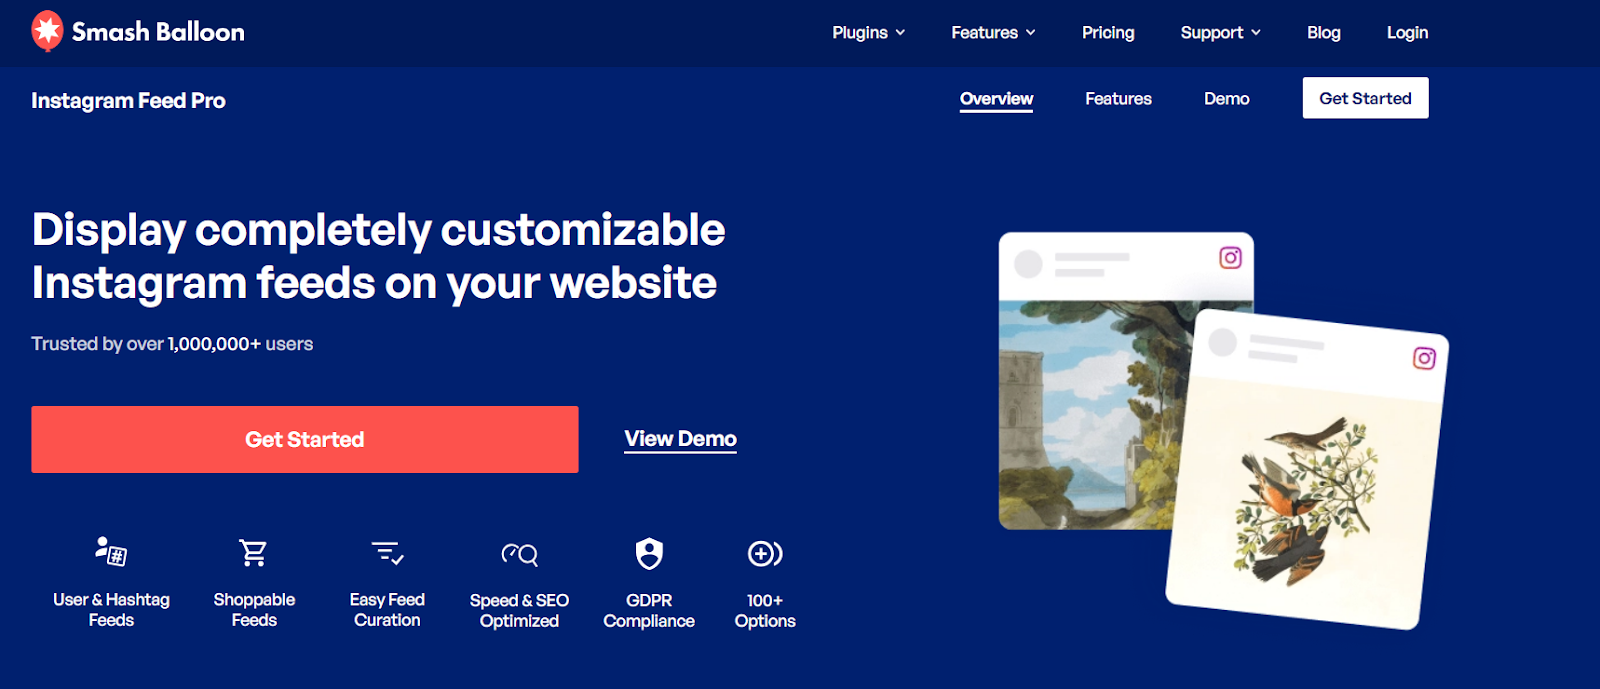Click the red Get Started button
This screenshot has height=689, width=1600.
coord(305,439)
